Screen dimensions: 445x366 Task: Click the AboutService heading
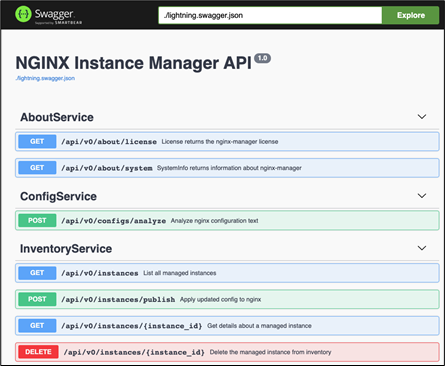point(57,117)
